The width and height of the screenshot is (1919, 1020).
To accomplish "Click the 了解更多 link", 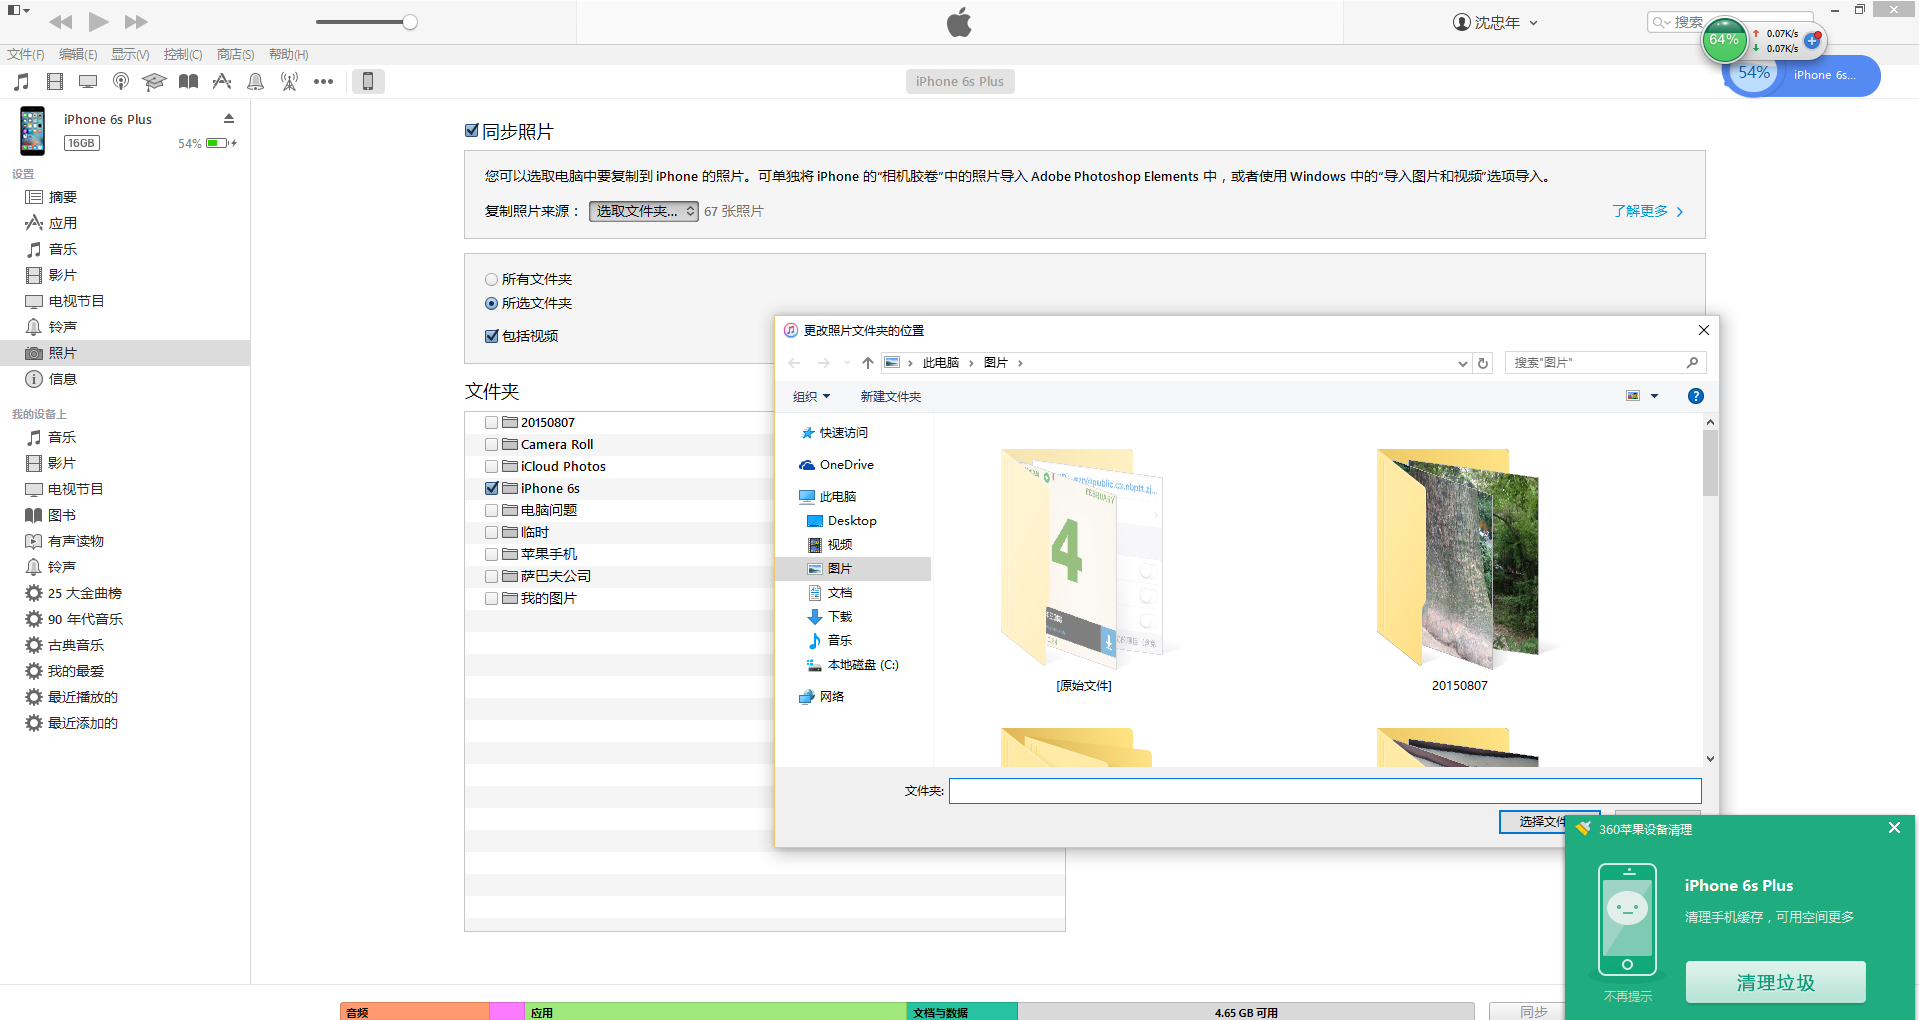I will click(x=1647, y=211).
